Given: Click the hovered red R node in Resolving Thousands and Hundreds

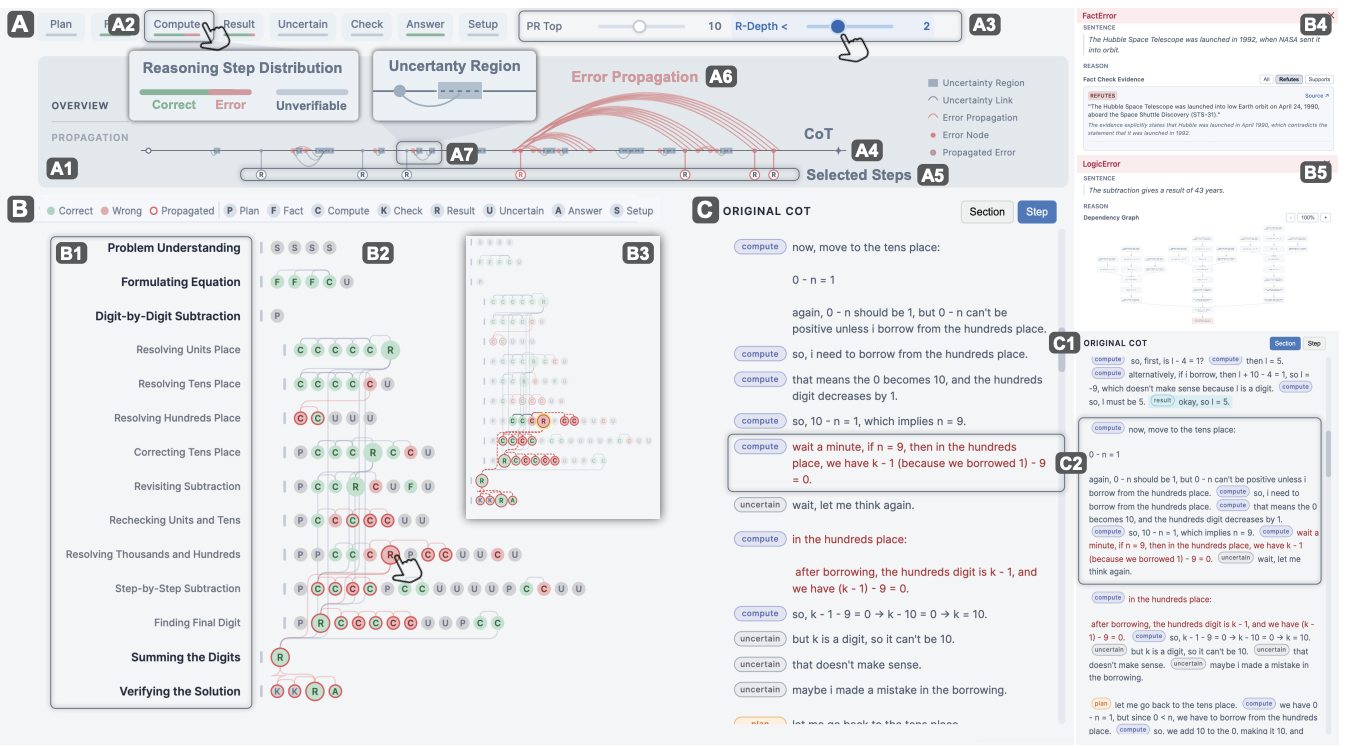Looking at the screenshot, I should pos(391,554).
